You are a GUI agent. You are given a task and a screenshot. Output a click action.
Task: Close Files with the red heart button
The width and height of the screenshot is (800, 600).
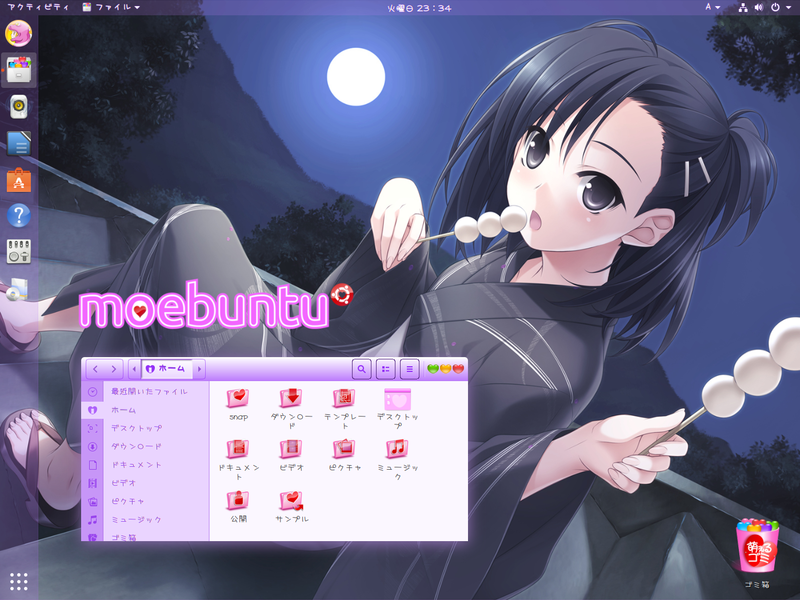pyautogui.click(x=458, y=368)
